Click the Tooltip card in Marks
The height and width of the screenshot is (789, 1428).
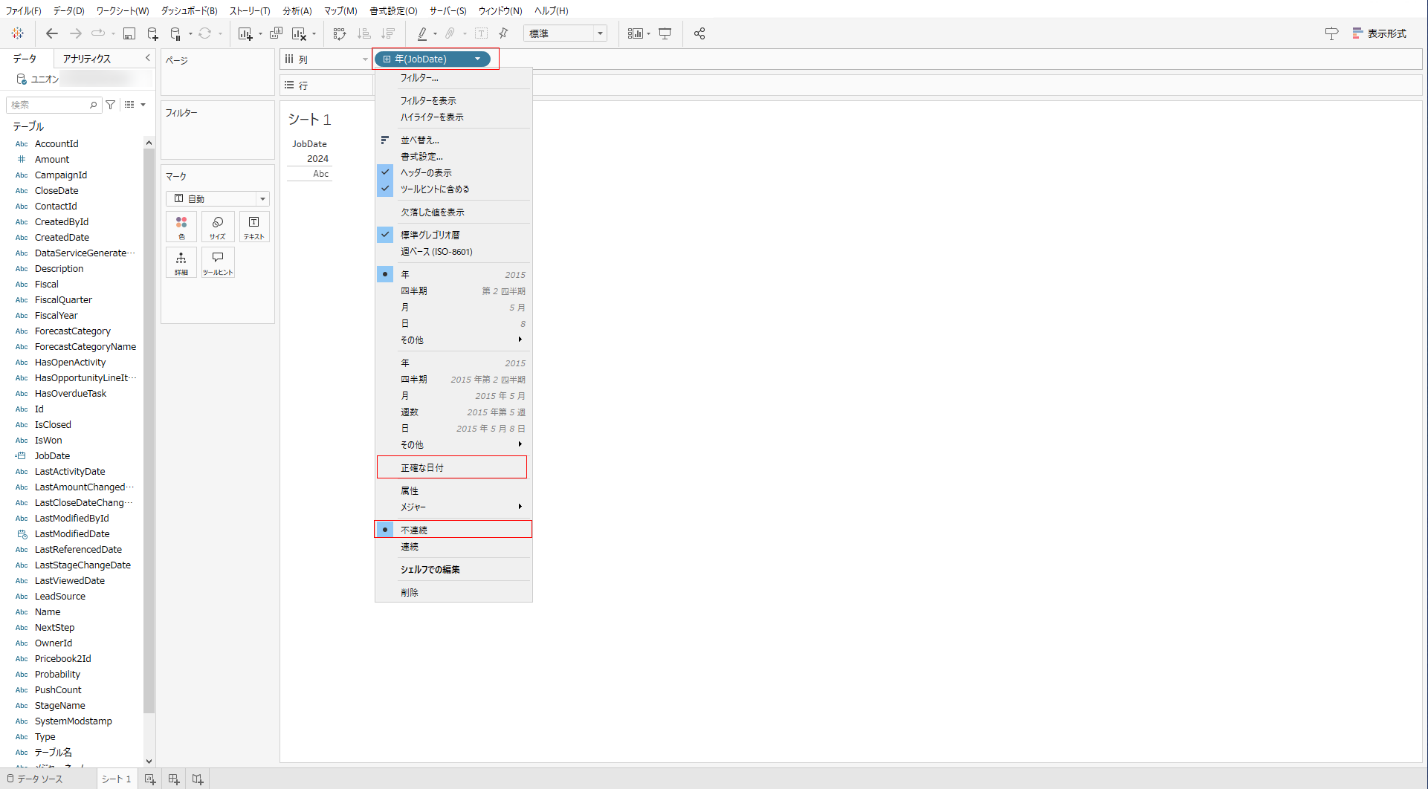coord(217,262)
